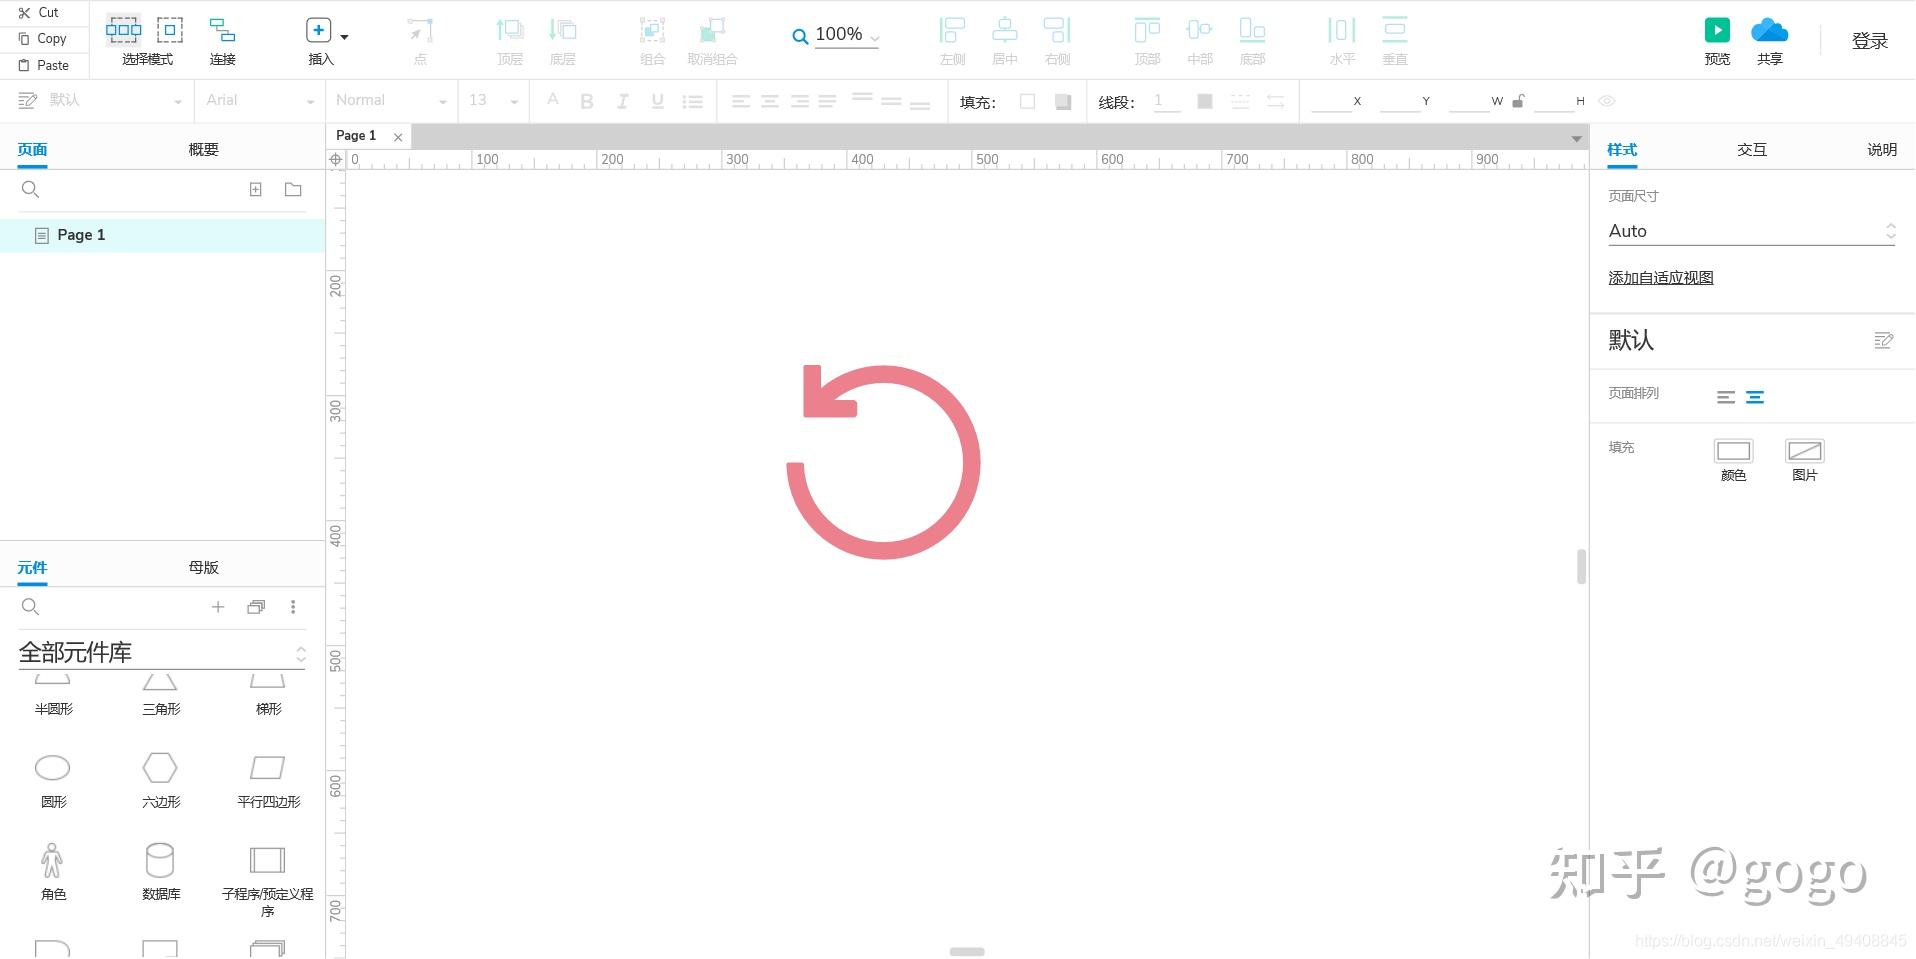Image resolution: width=1916 pixels, height=959 pixels.
Task: Align center with 居中 icon
Action: [x=1005, y=30]
